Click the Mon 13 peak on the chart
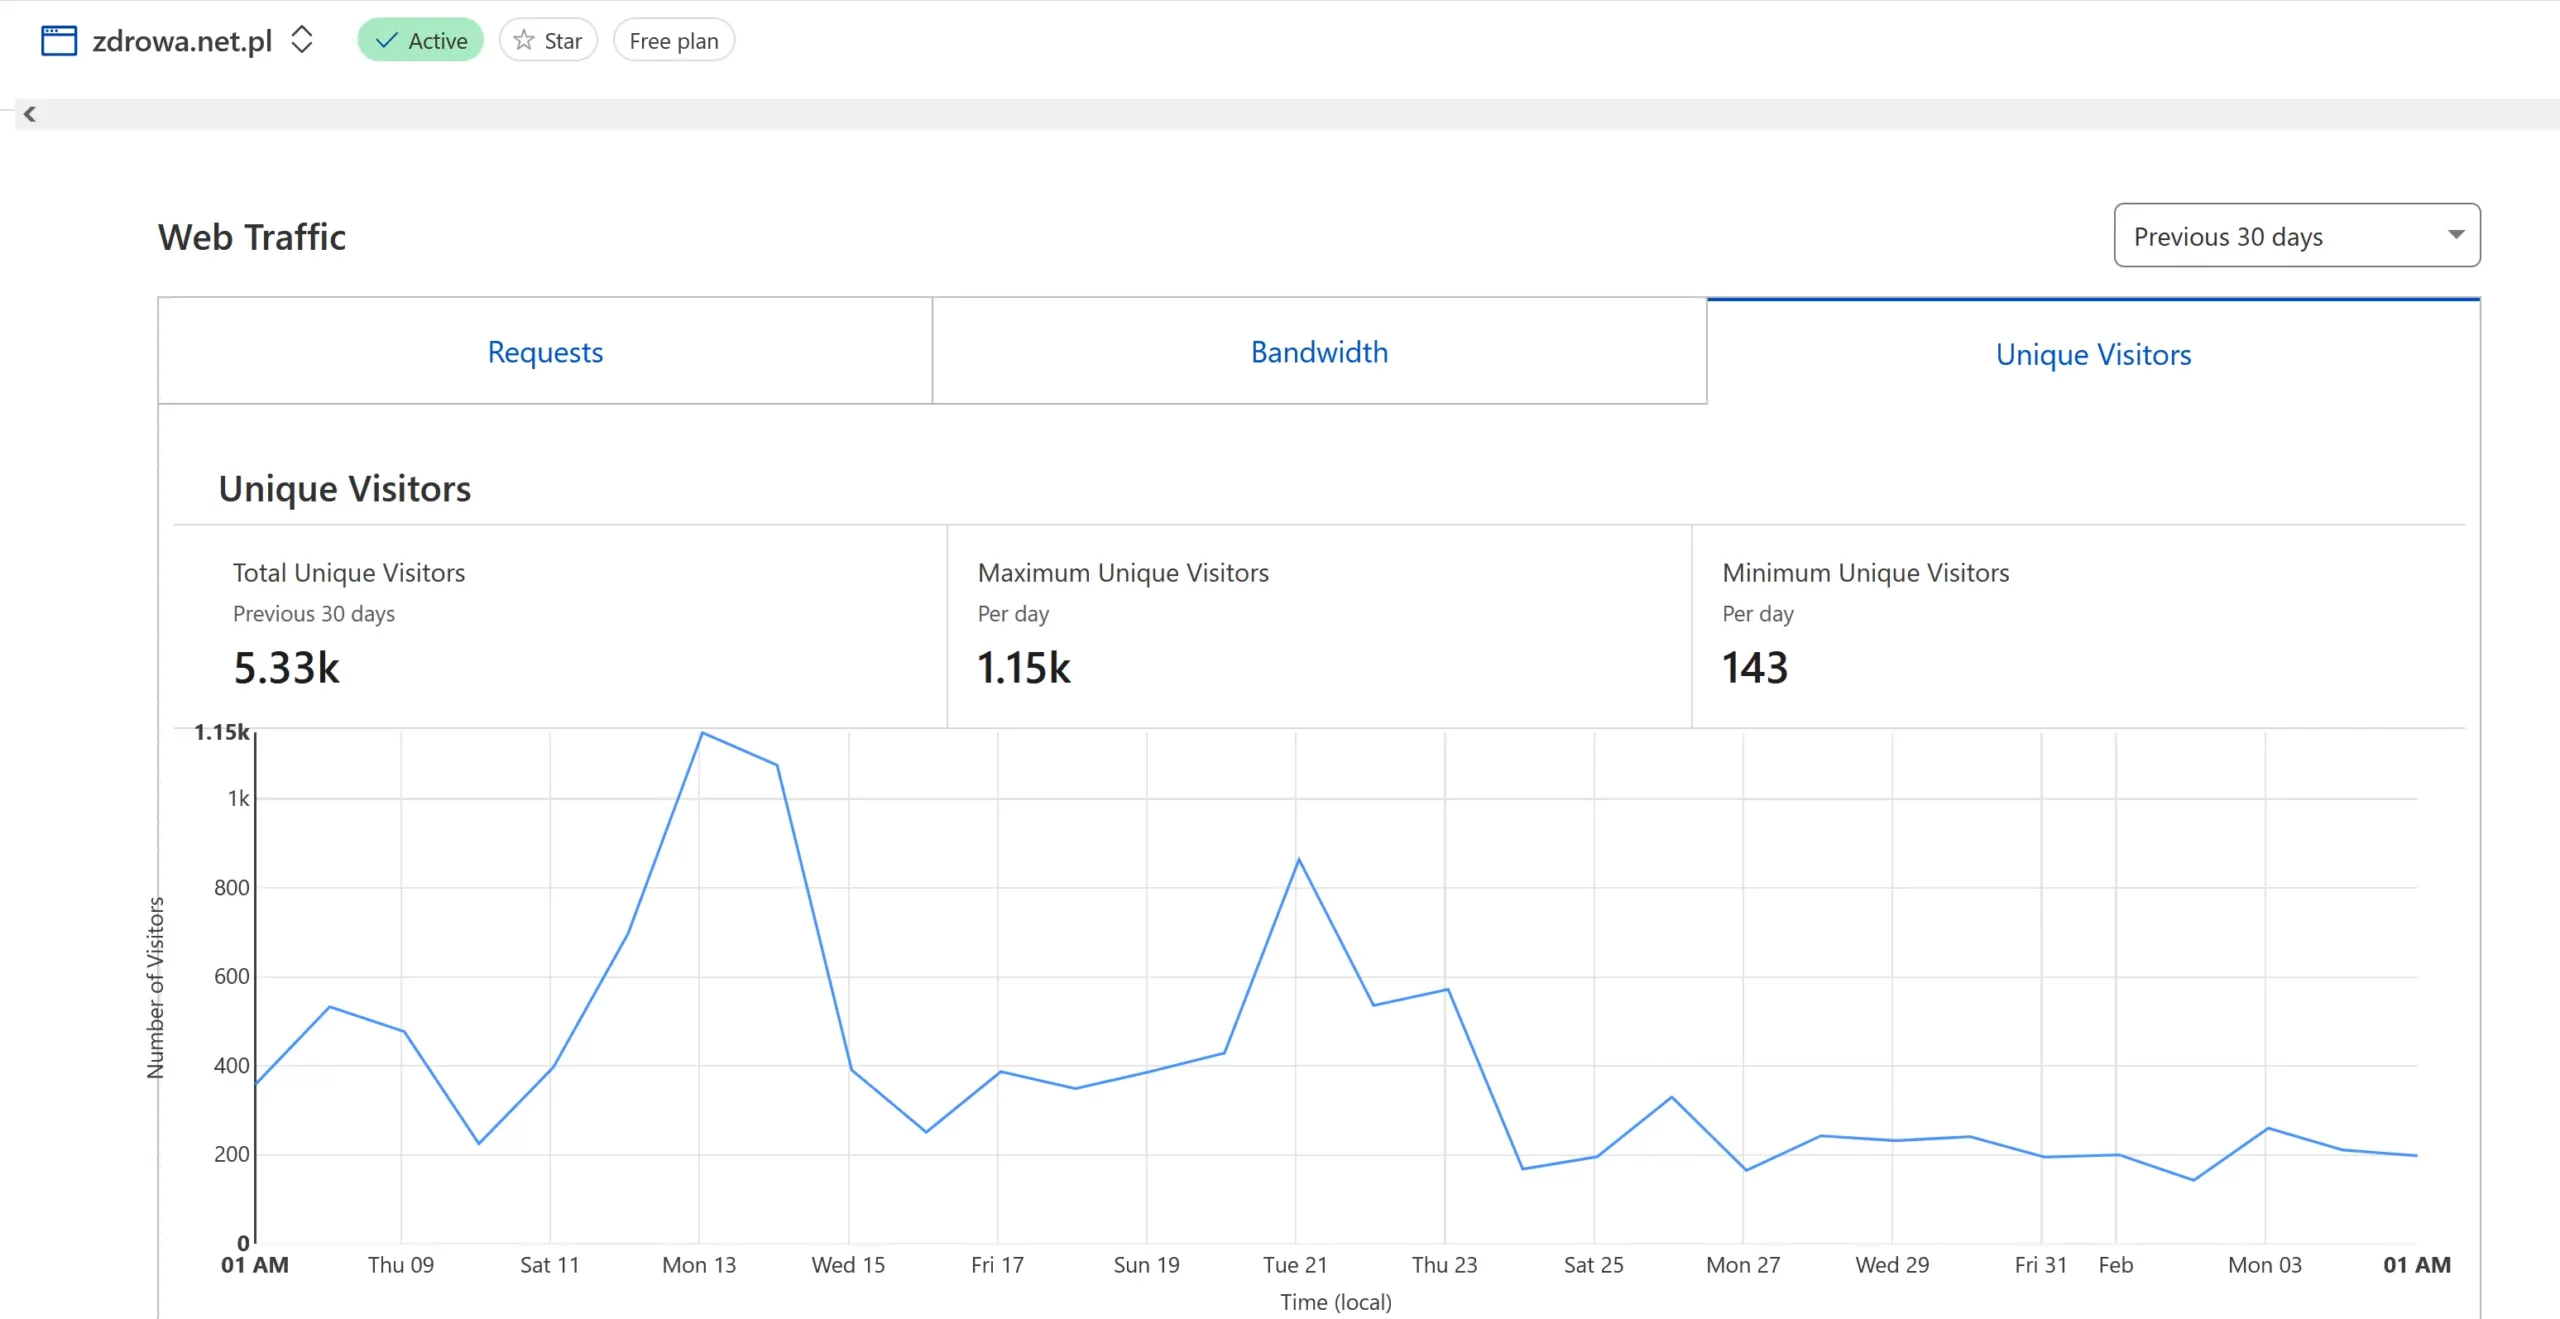2560x1319 pixels. tap(702, 733)
